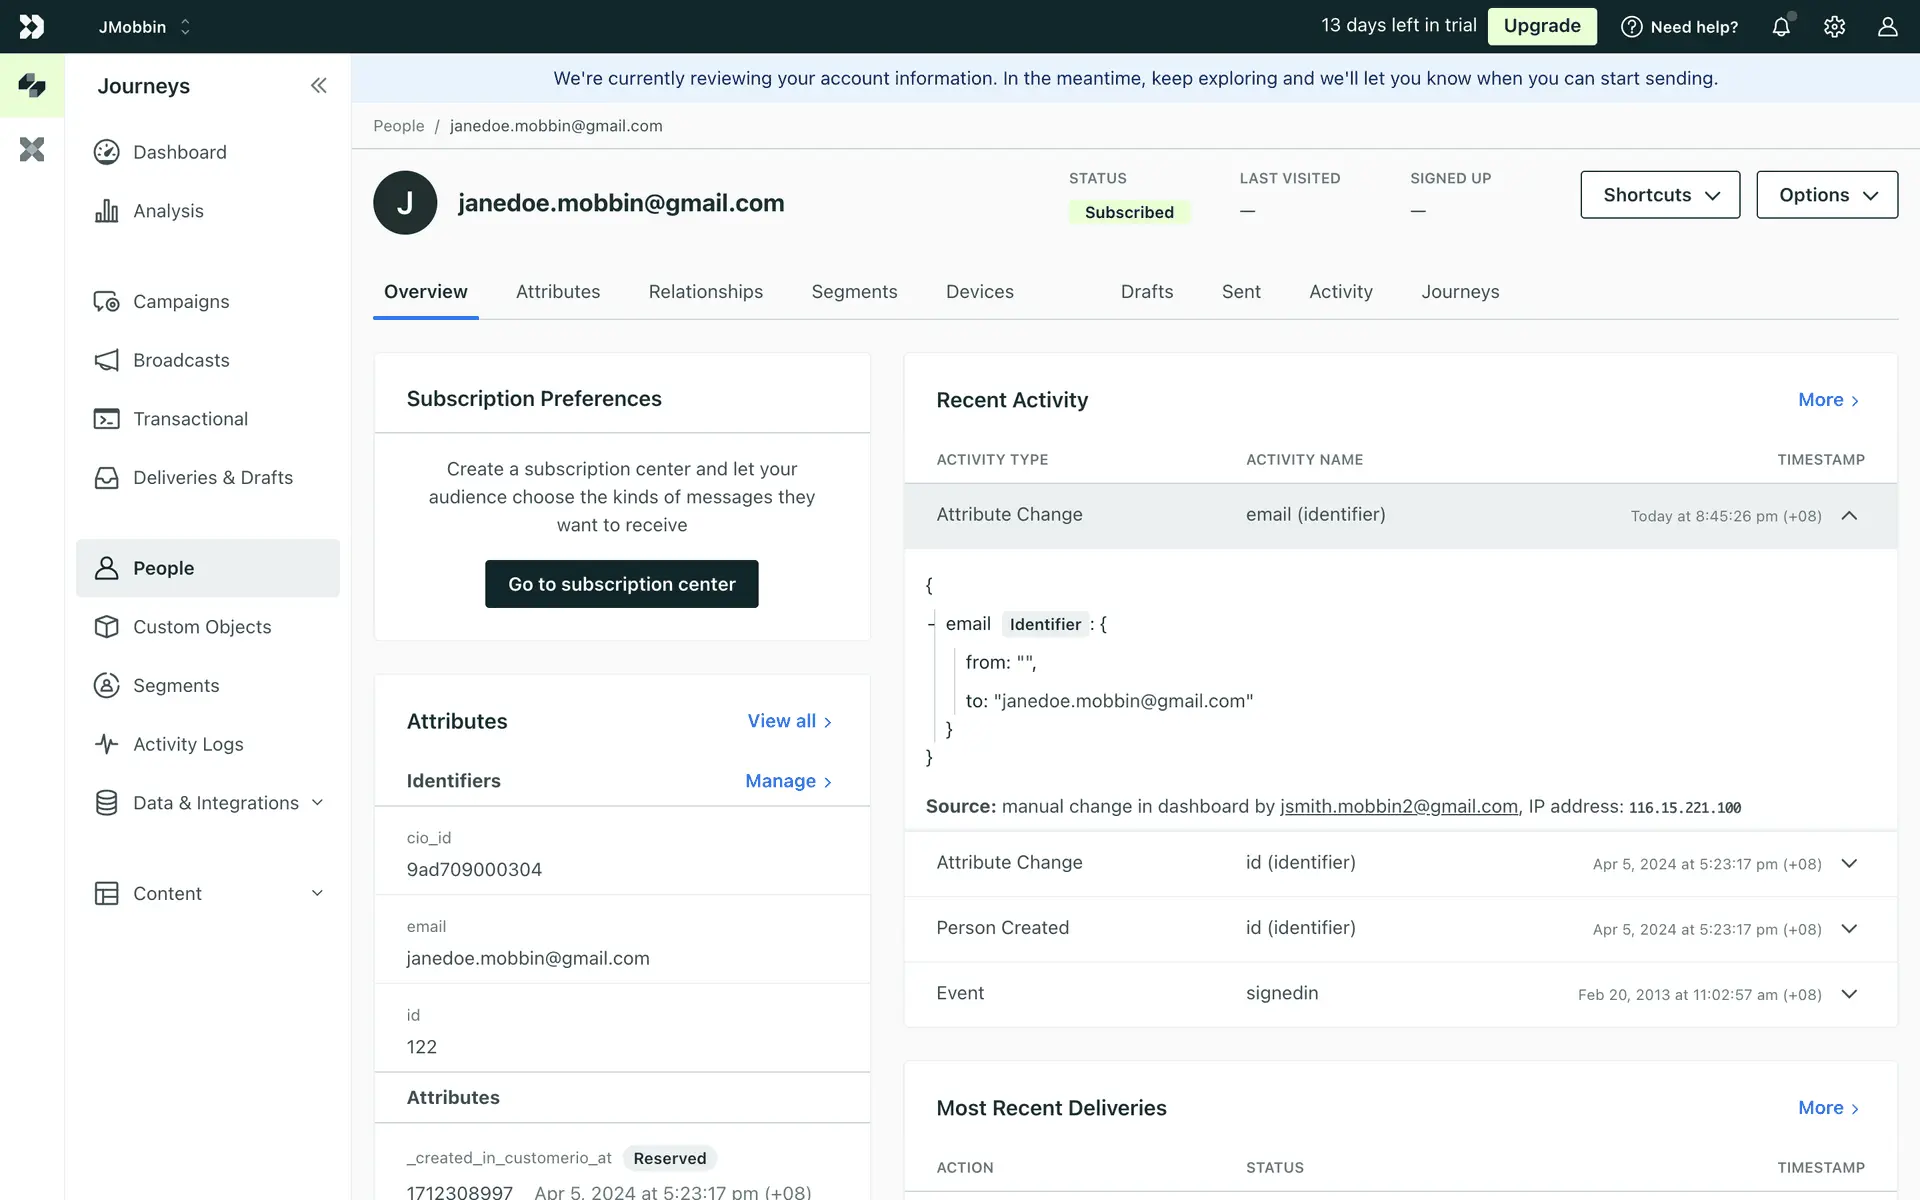The width and height of the screenshot is (1920, 1200).
Task: Expand the signedin Event activity row
Action: (x=1849, y=994)
